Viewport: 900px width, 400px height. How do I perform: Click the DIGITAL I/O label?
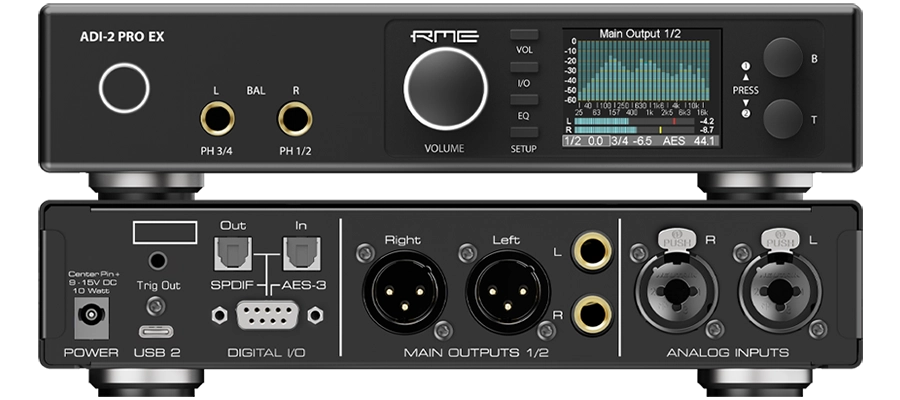click(266, 352)
